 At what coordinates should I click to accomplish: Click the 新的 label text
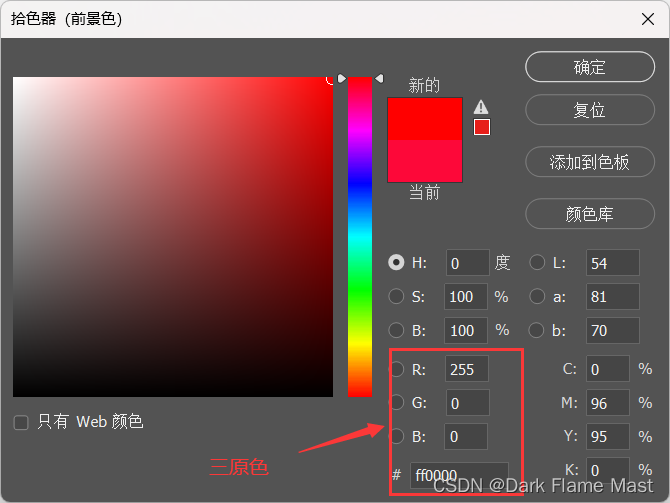[424, 85]
